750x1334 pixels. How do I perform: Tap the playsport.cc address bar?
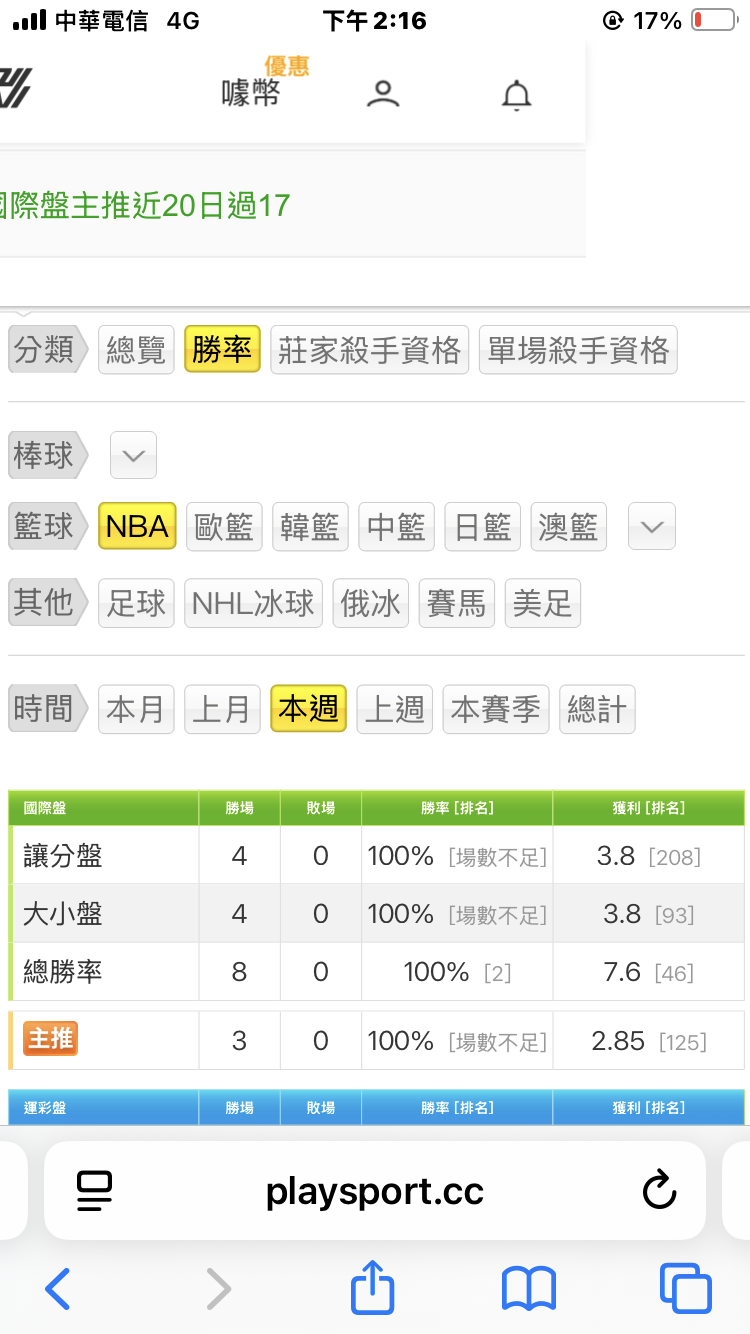[374, 1190]
